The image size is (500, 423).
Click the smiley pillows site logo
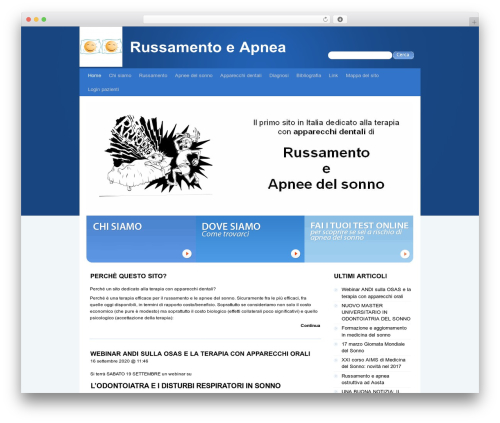pyautogui.click(x=101, y=47)
